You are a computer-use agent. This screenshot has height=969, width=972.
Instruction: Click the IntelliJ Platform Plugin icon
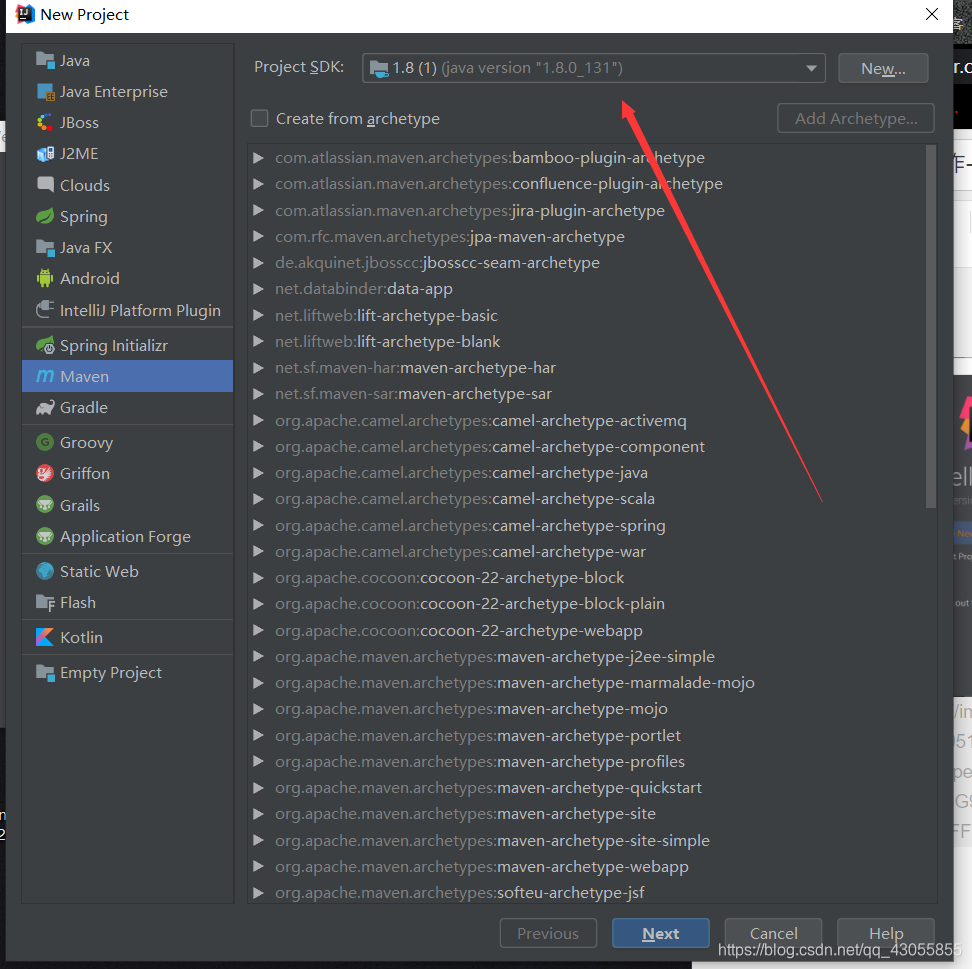(45, 309)
